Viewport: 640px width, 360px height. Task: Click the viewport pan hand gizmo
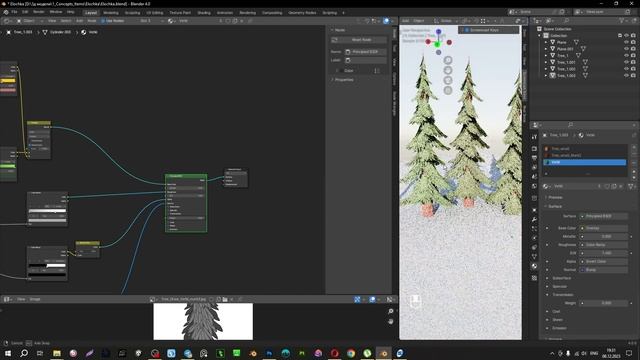pyautogui.click(x=448, y=70)
